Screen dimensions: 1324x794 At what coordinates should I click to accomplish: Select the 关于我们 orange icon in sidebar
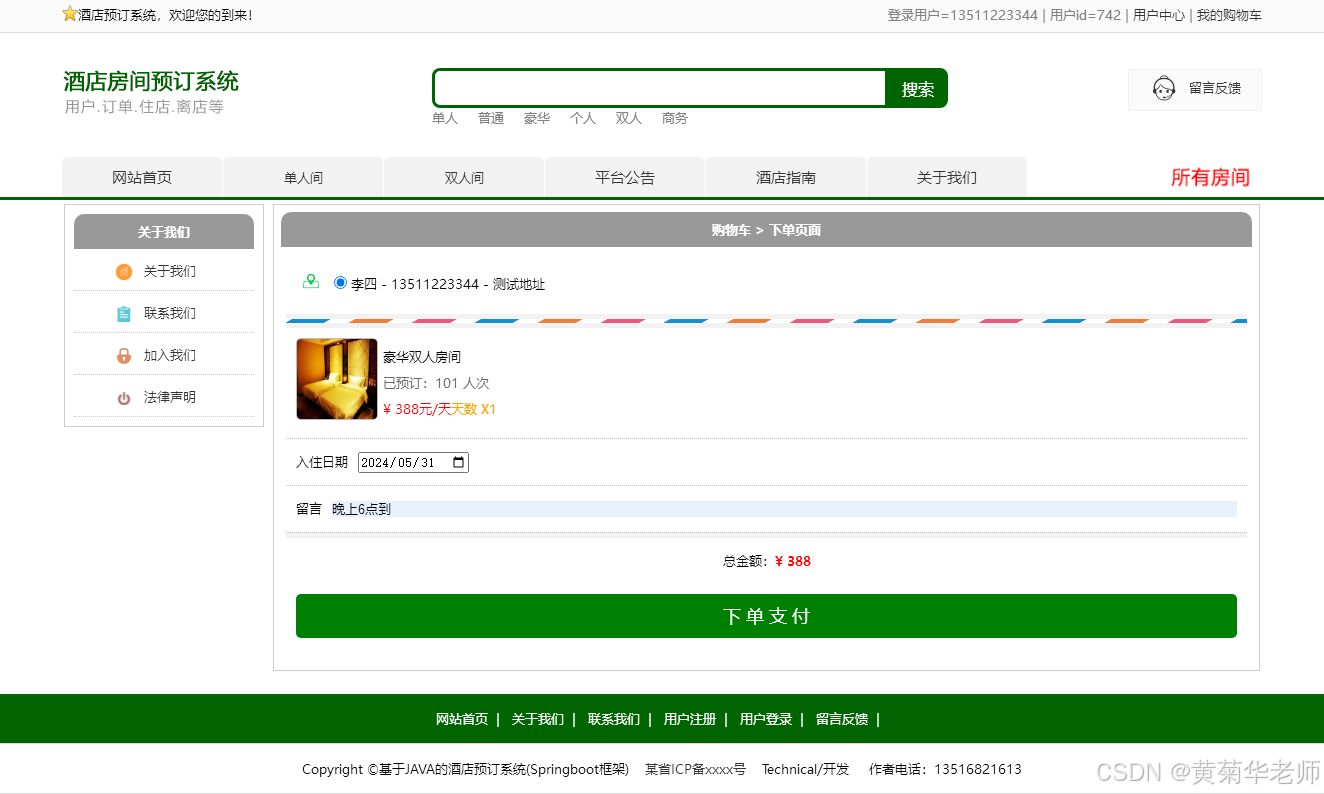[124, 271]
